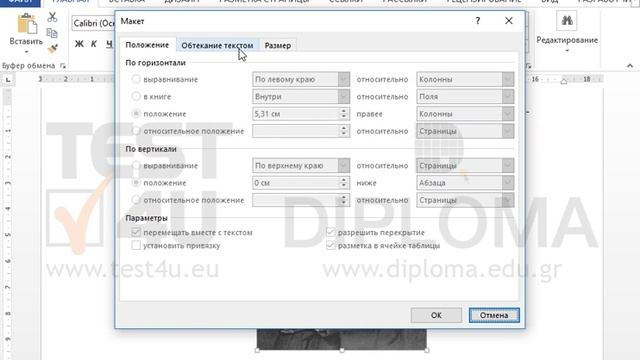Open the Поля dropdown
The width and height of the screenshot is (640, 360).
465,97
